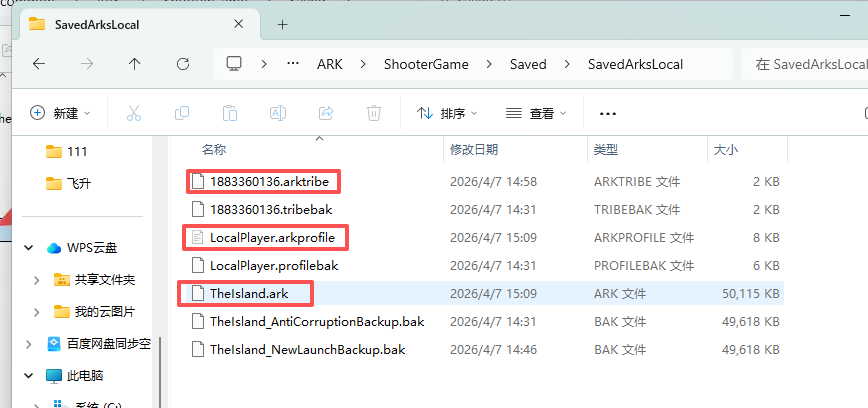Viewport: 868px width, 408px height.
Task: Click ShooterGame in the address breadcrumb
Action: coord(421,64)
